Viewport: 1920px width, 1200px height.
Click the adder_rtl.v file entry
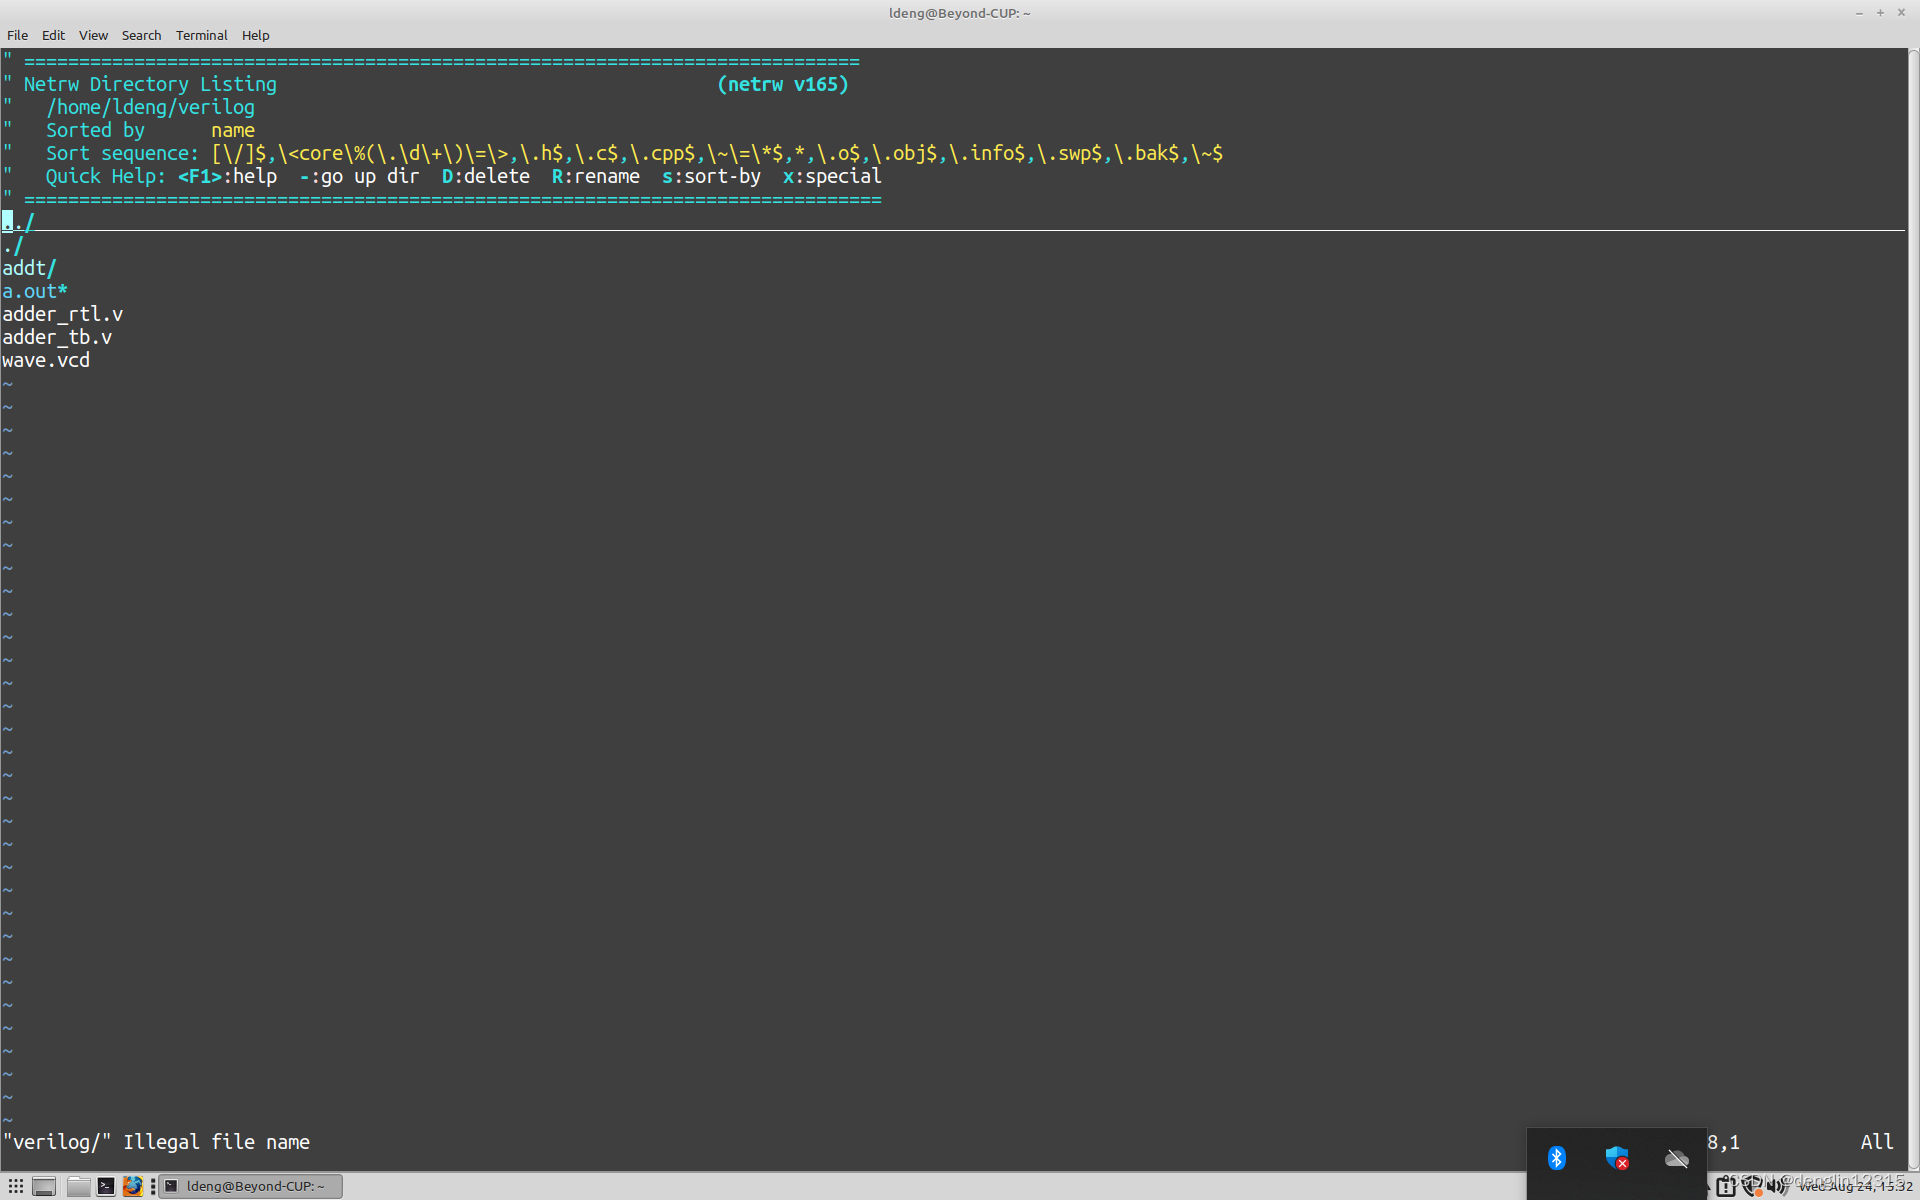[62, 314]
